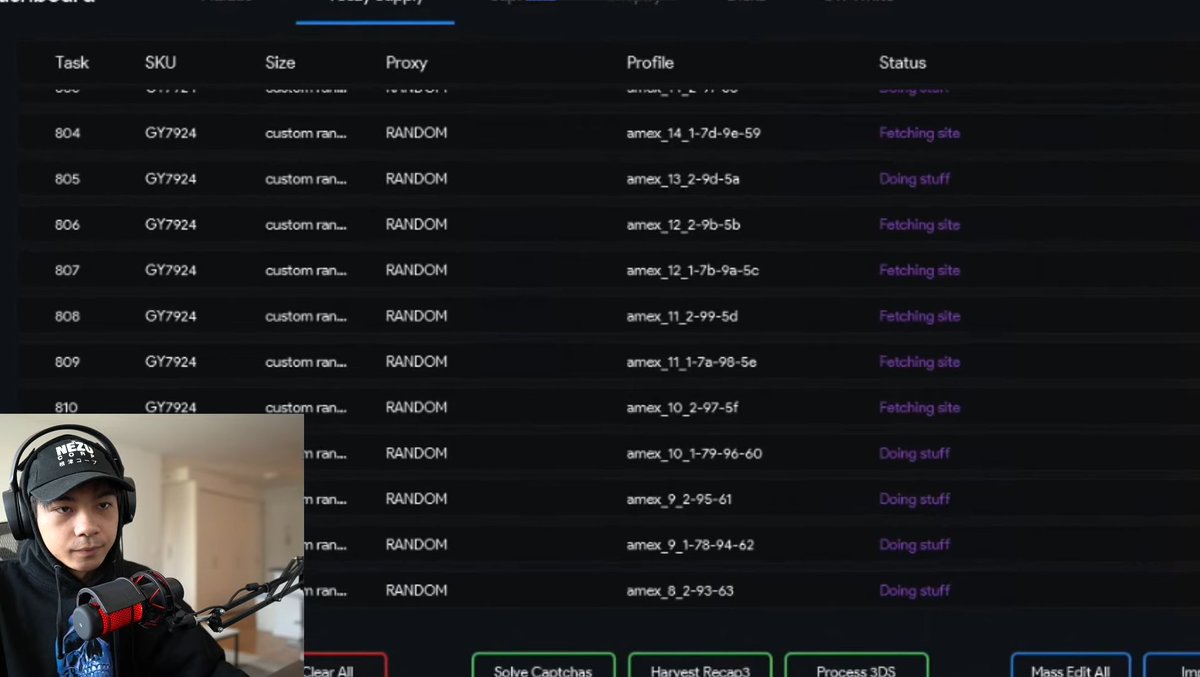This screenshot has width=1200, height=677.
Task: Click Doing stuff status for amex_9_2-95-61
Action: (914, 499)
